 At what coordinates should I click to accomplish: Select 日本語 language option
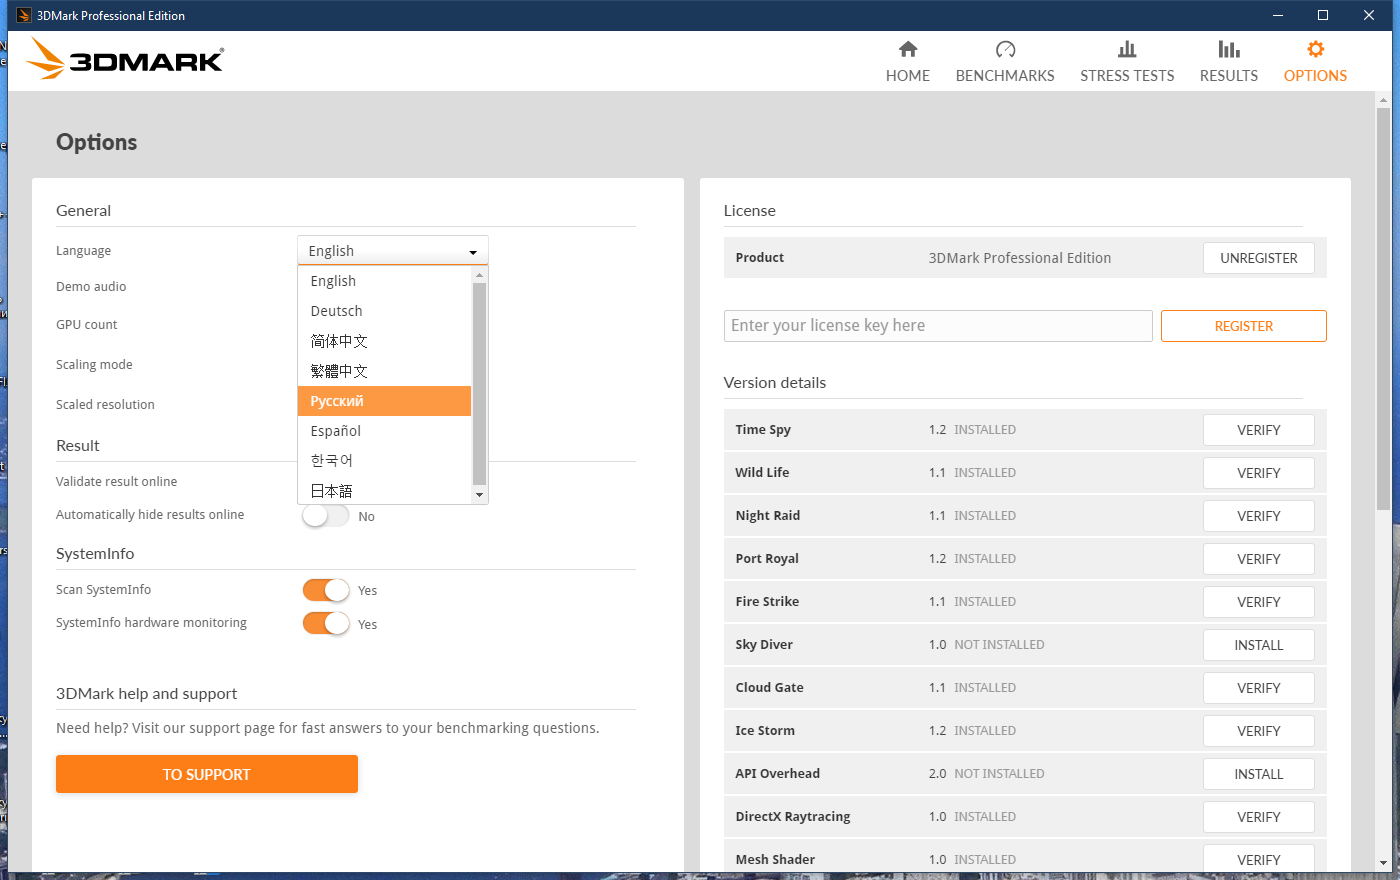click(384, 491)
